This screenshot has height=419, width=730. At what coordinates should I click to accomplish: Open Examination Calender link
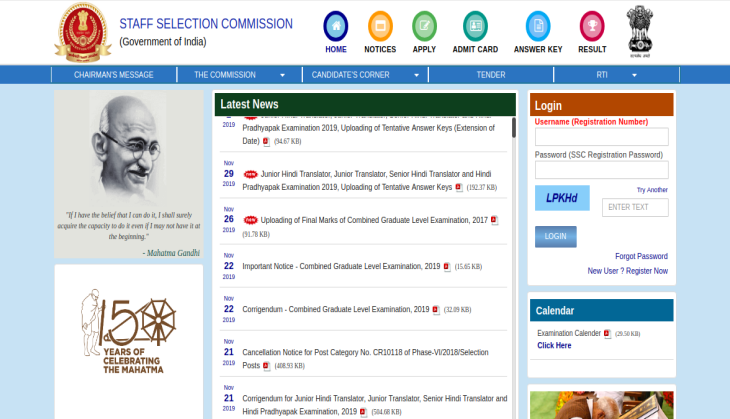(569, 333)
